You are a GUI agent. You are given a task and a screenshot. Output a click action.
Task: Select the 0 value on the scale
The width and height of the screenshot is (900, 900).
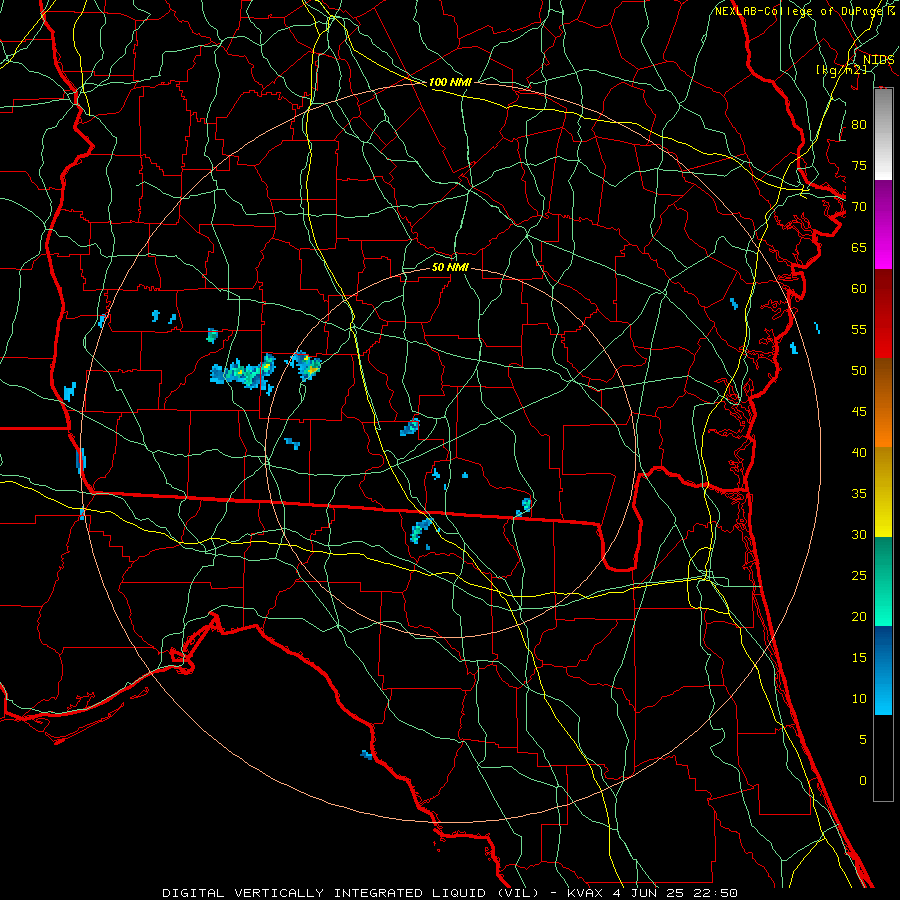[x=863, y=781]
